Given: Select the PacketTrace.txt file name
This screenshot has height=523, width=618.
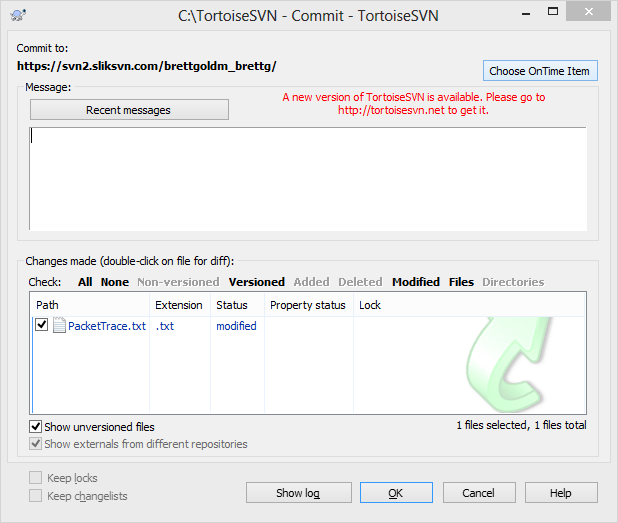Looking at the screenshot, I should pos(107,326).
